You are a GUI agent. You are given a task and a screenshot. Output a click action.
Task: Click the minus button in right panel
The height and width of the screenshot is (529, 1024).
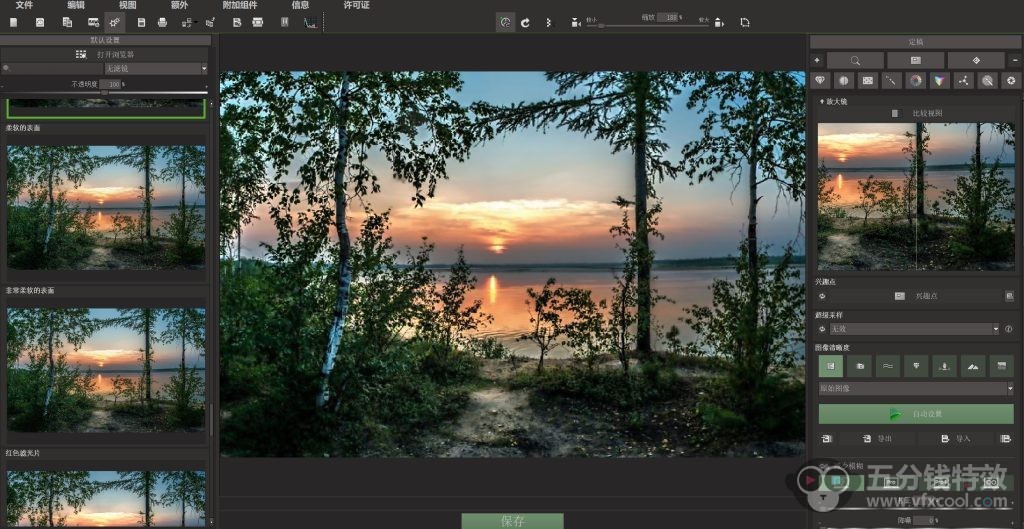1015,60
